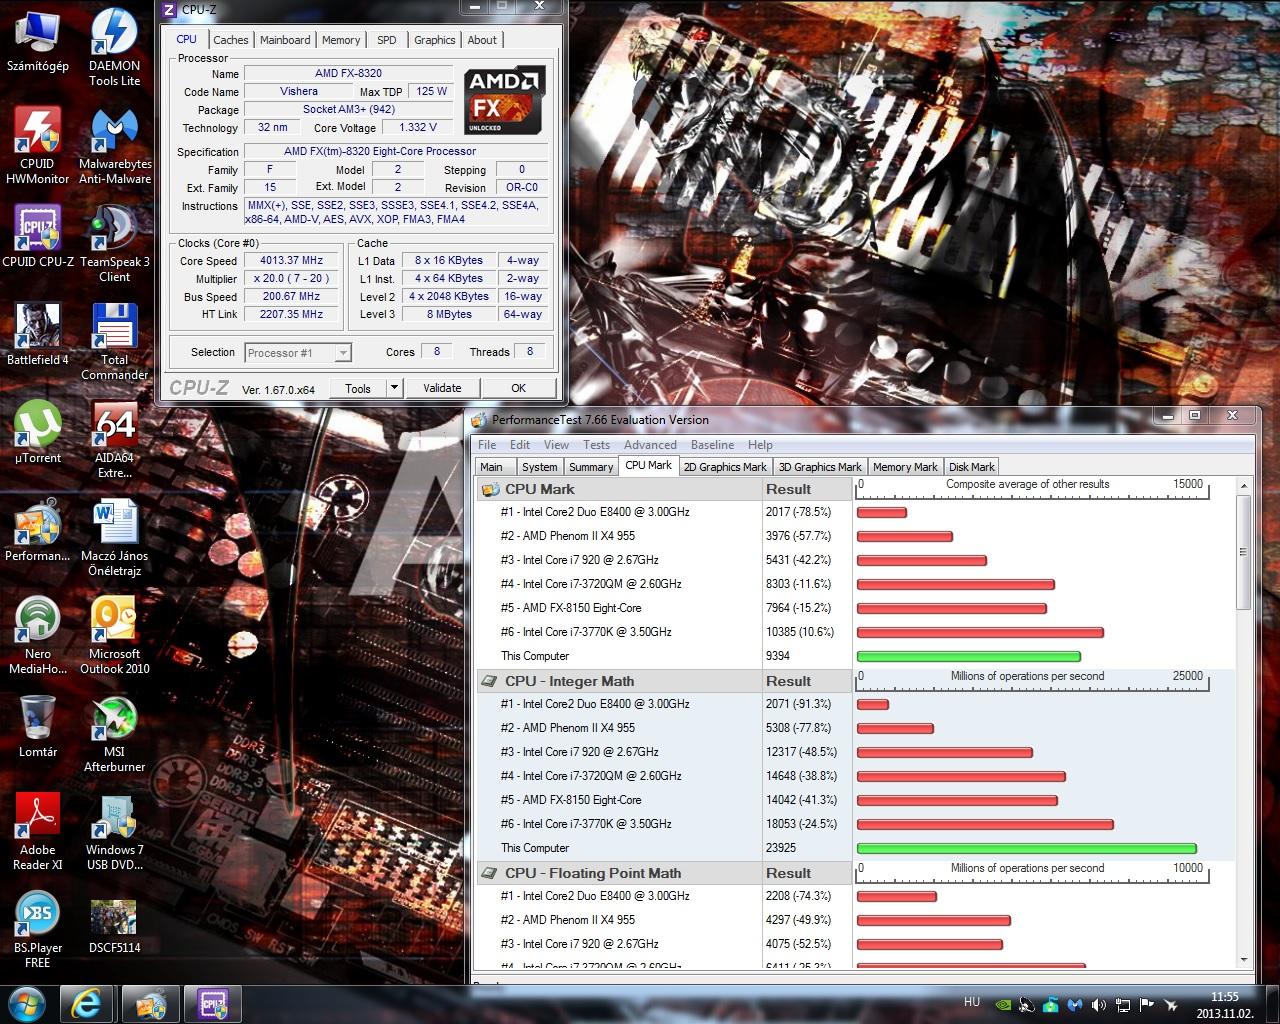Open View menu in PerformanceTest

(556, 445)
